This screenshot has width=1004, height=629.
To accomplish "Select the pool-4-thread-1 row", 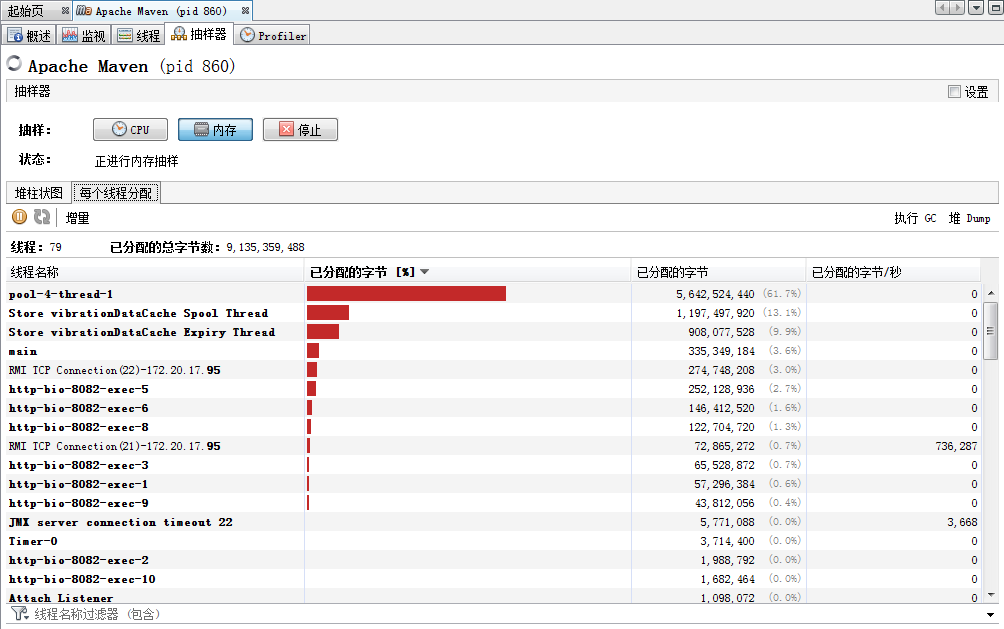I will [x=494, y=294].
